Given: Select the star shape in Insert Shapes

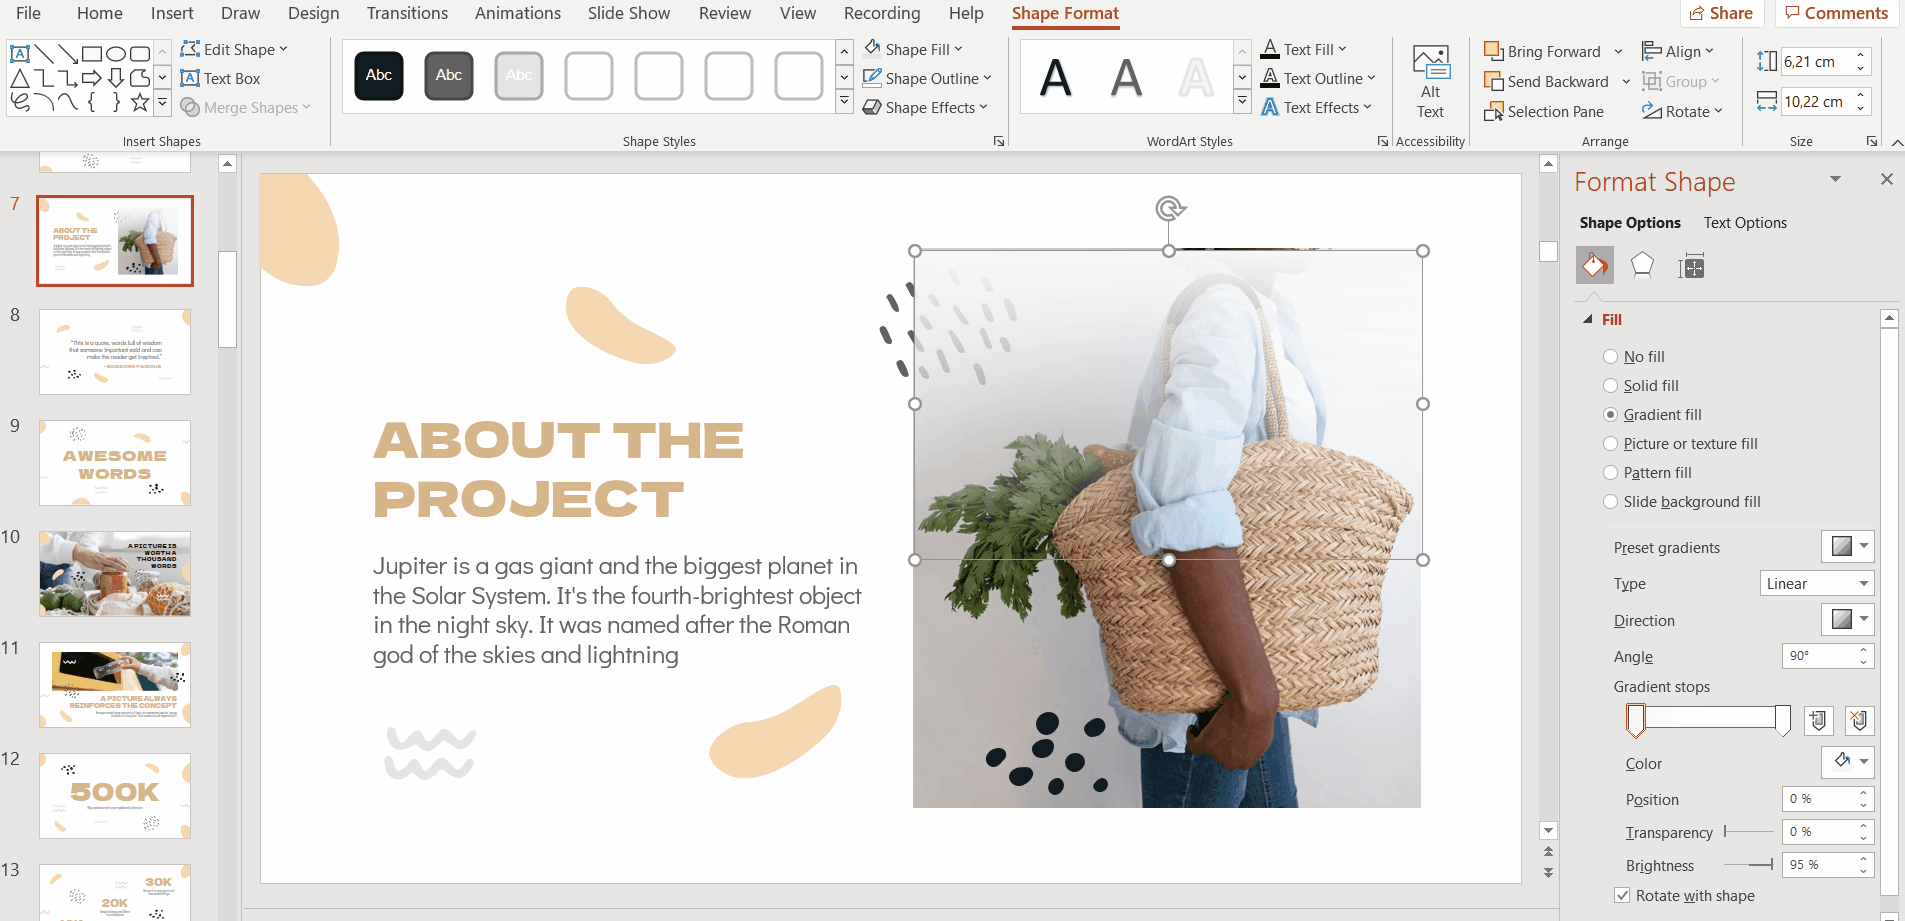Looking at the screenshot, I should point(140,101).
